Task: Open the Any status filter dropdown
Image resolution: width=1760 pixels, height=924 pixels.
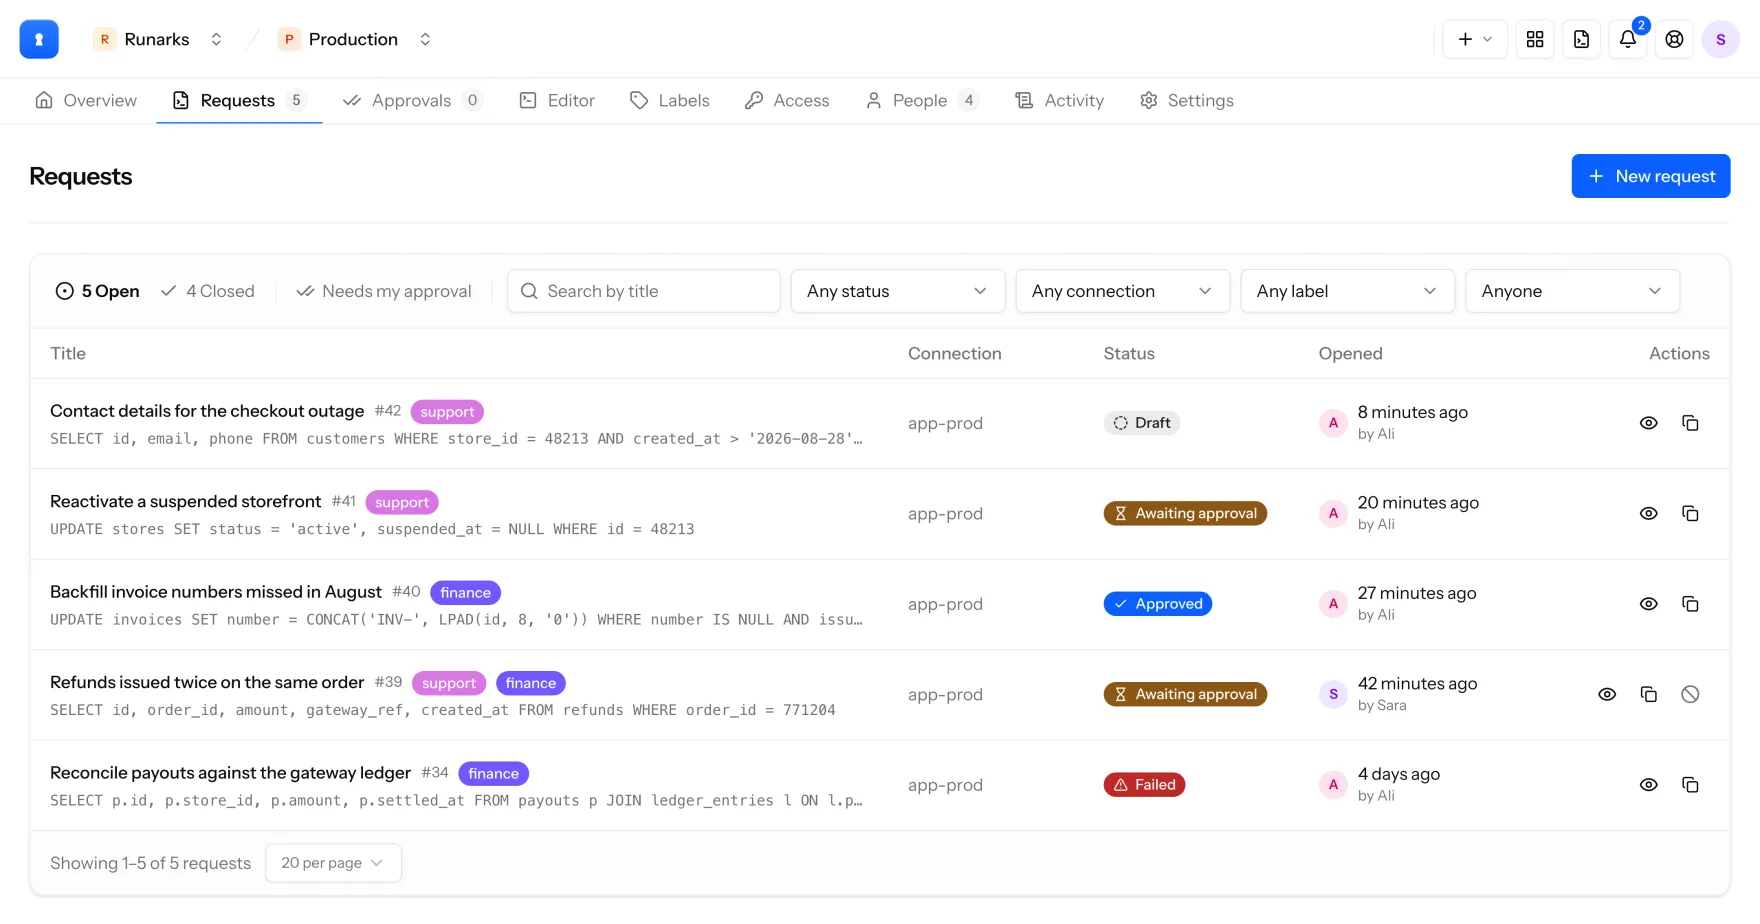Action: tap(897, 291)
